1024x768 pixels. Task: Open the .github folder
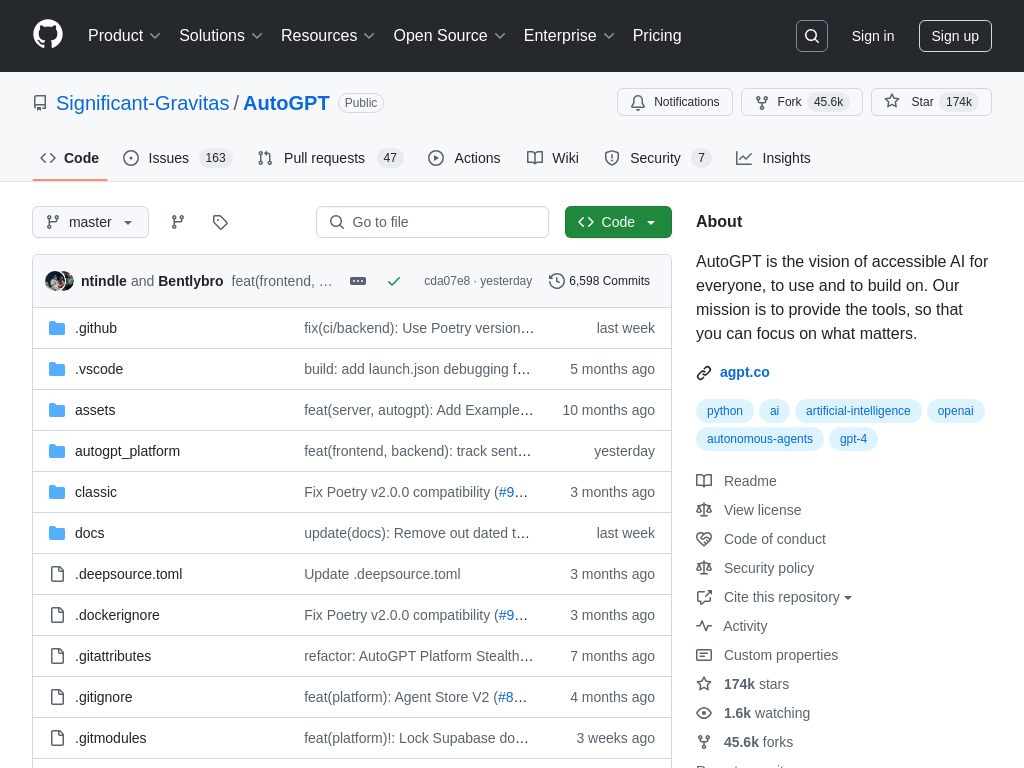(x=96, y=328)
